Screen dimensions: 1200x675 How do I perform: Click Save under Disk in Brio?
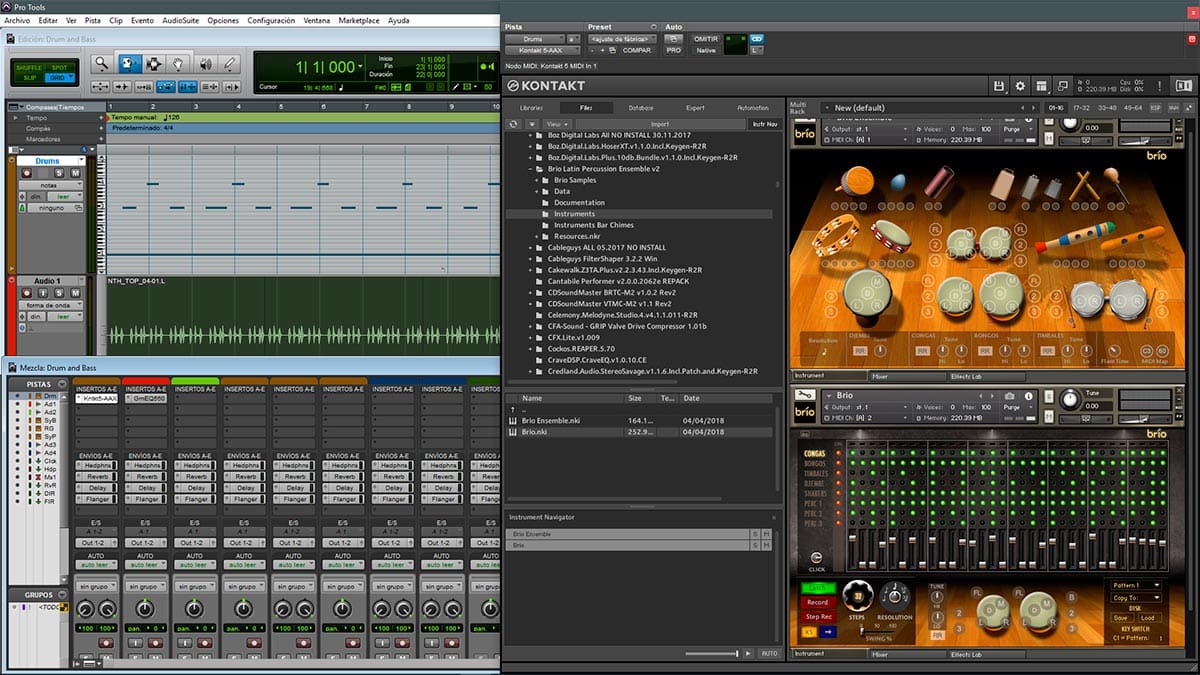tap(1124, 618)
